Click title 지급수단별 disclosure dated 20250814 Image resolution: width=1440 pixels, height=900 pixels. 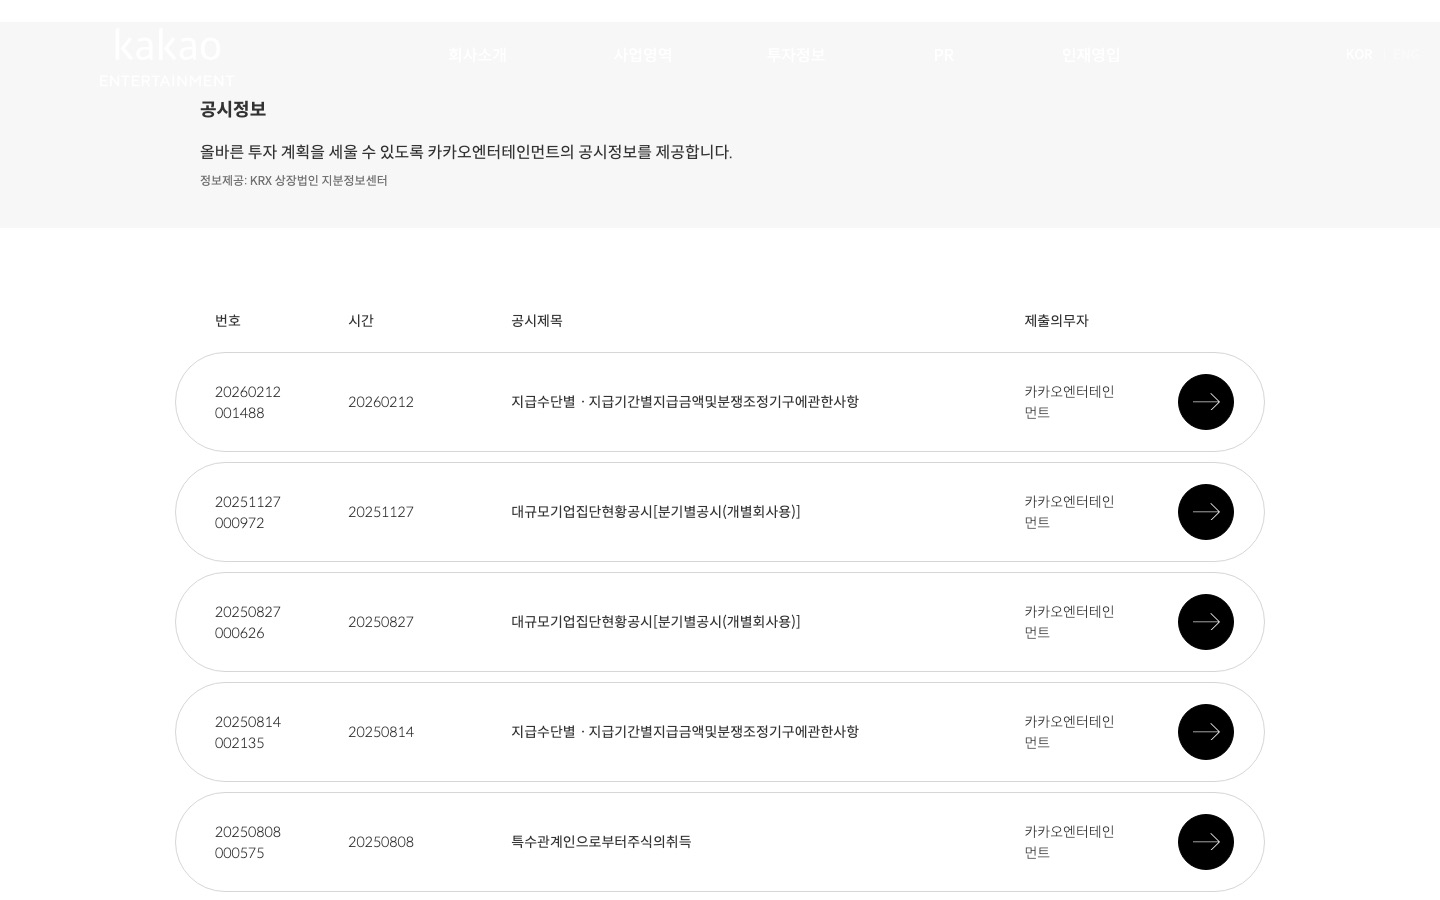click(x=685, y=732)
